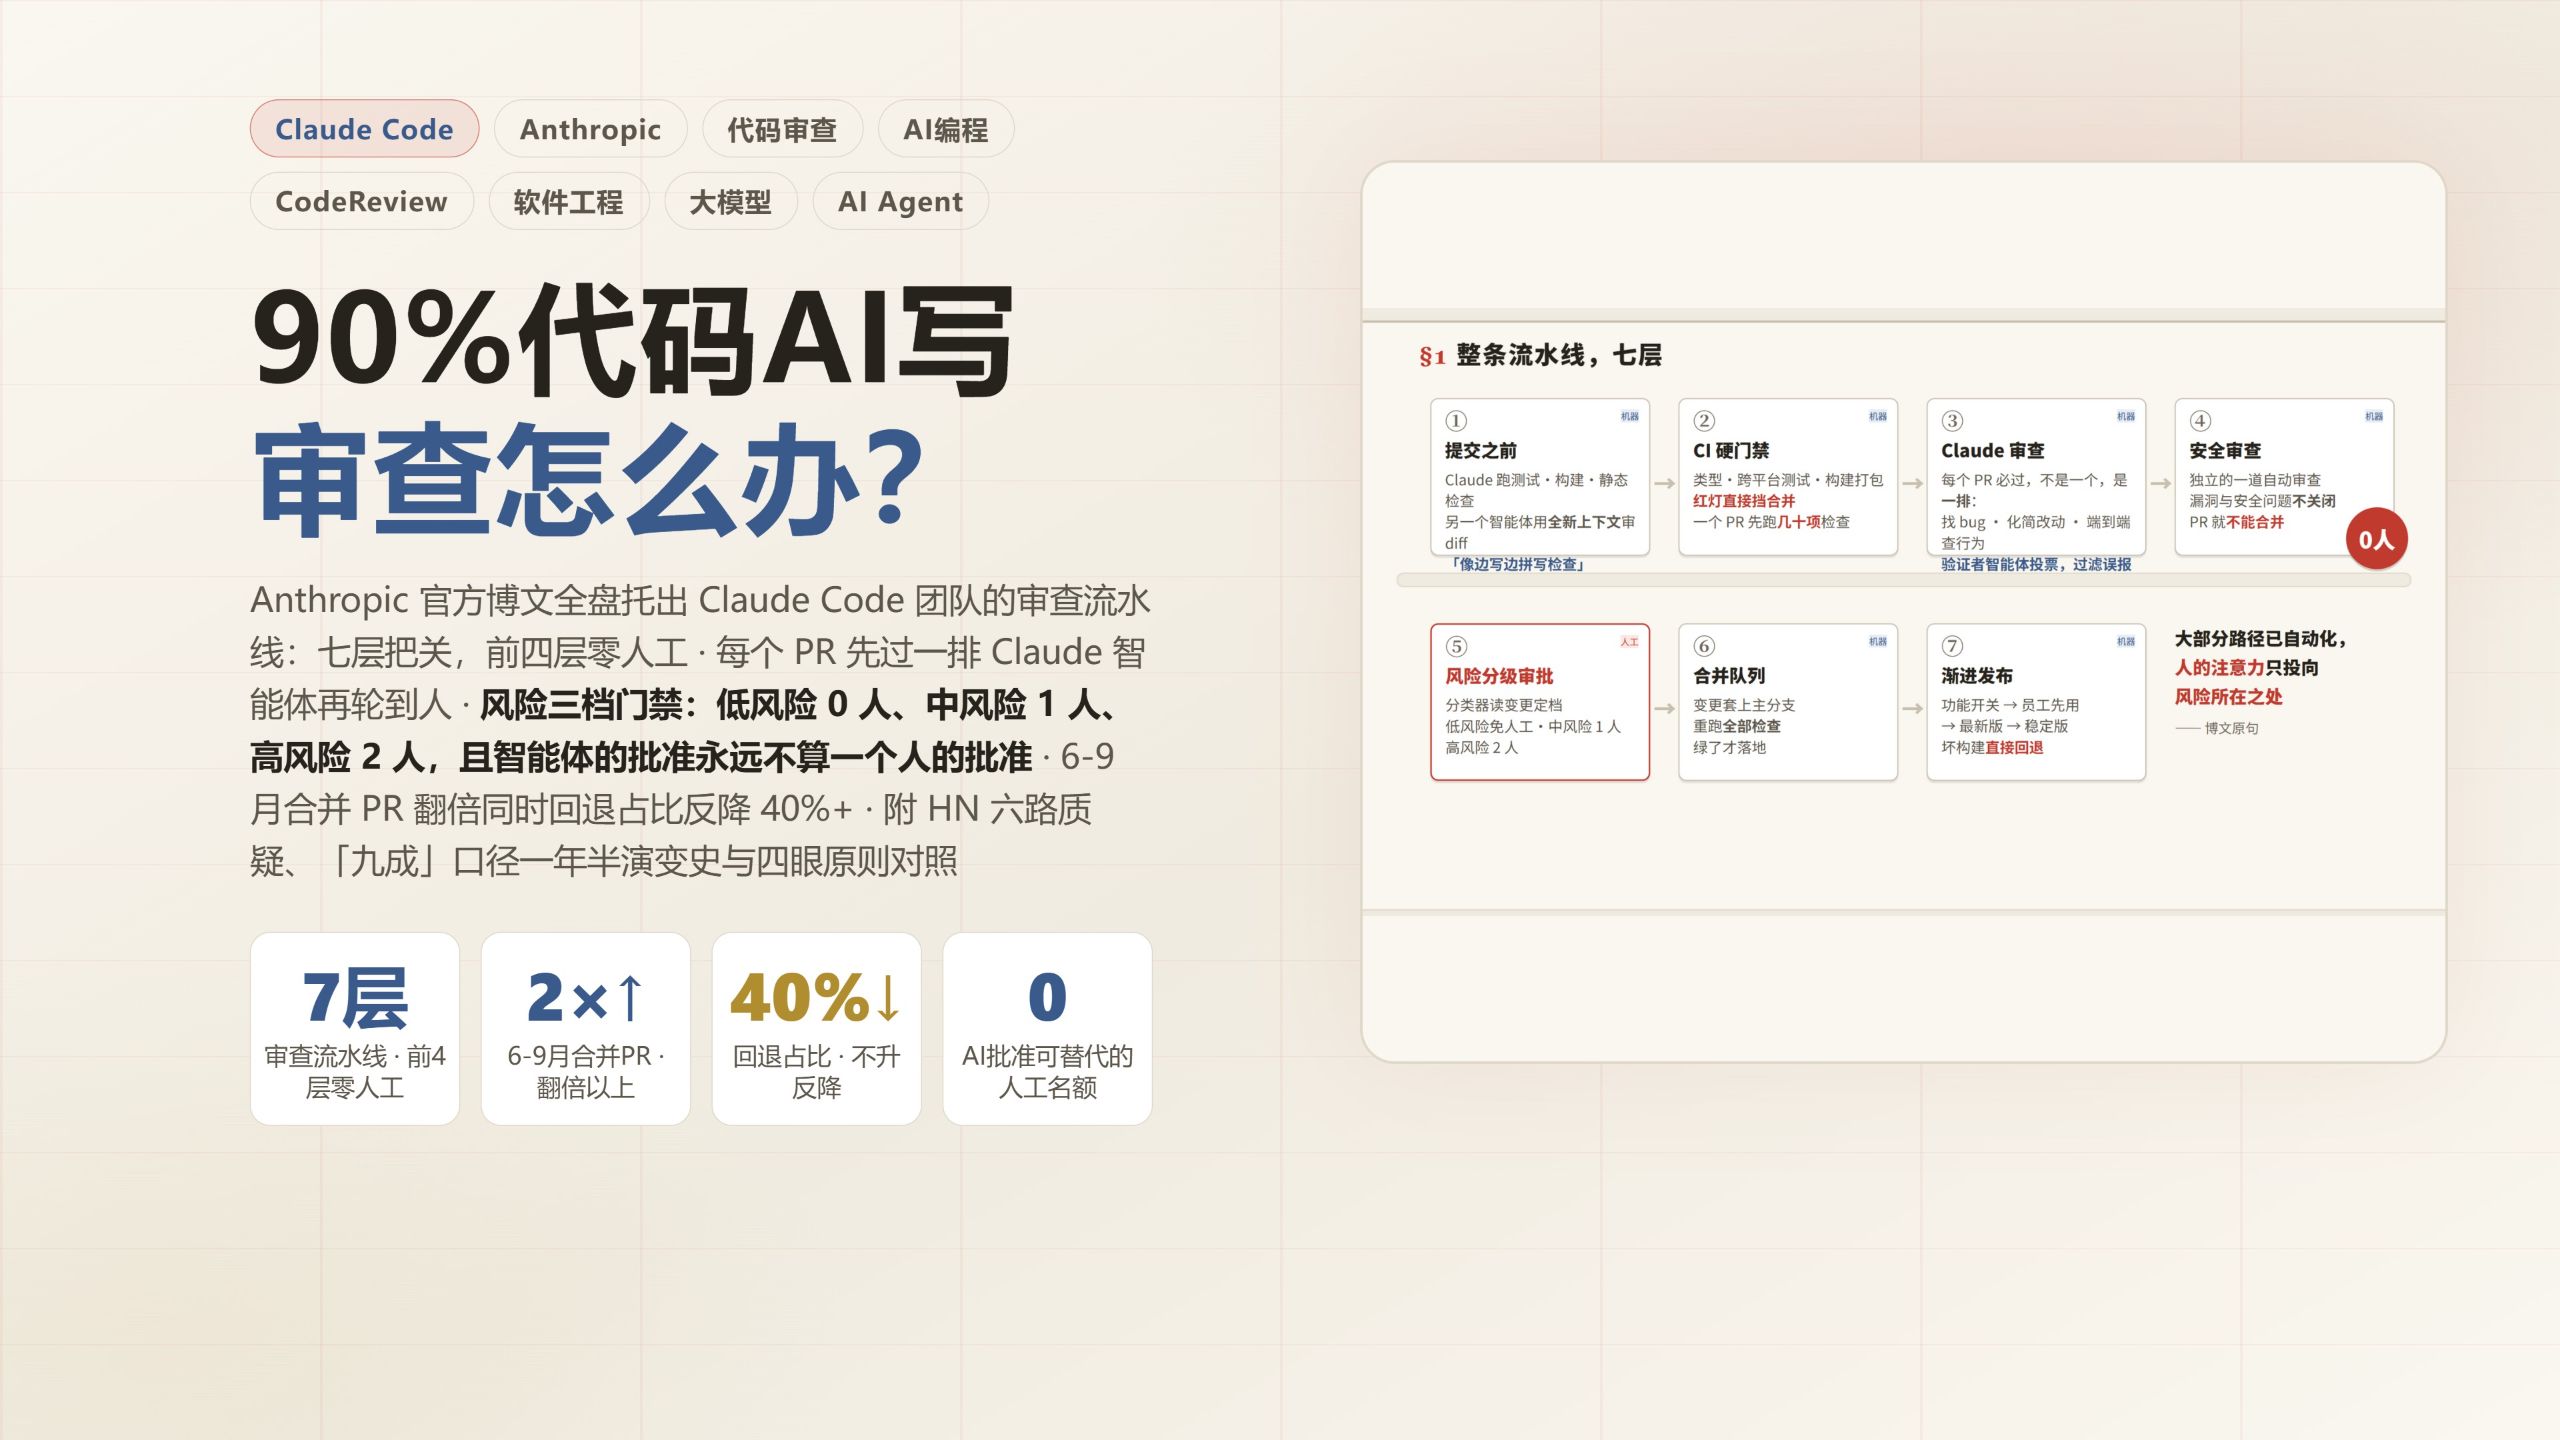The height and width of the screenshot is (1440, 2560).
Task: Select the Claude Code tag pill
Action: (x=364, y=129)
